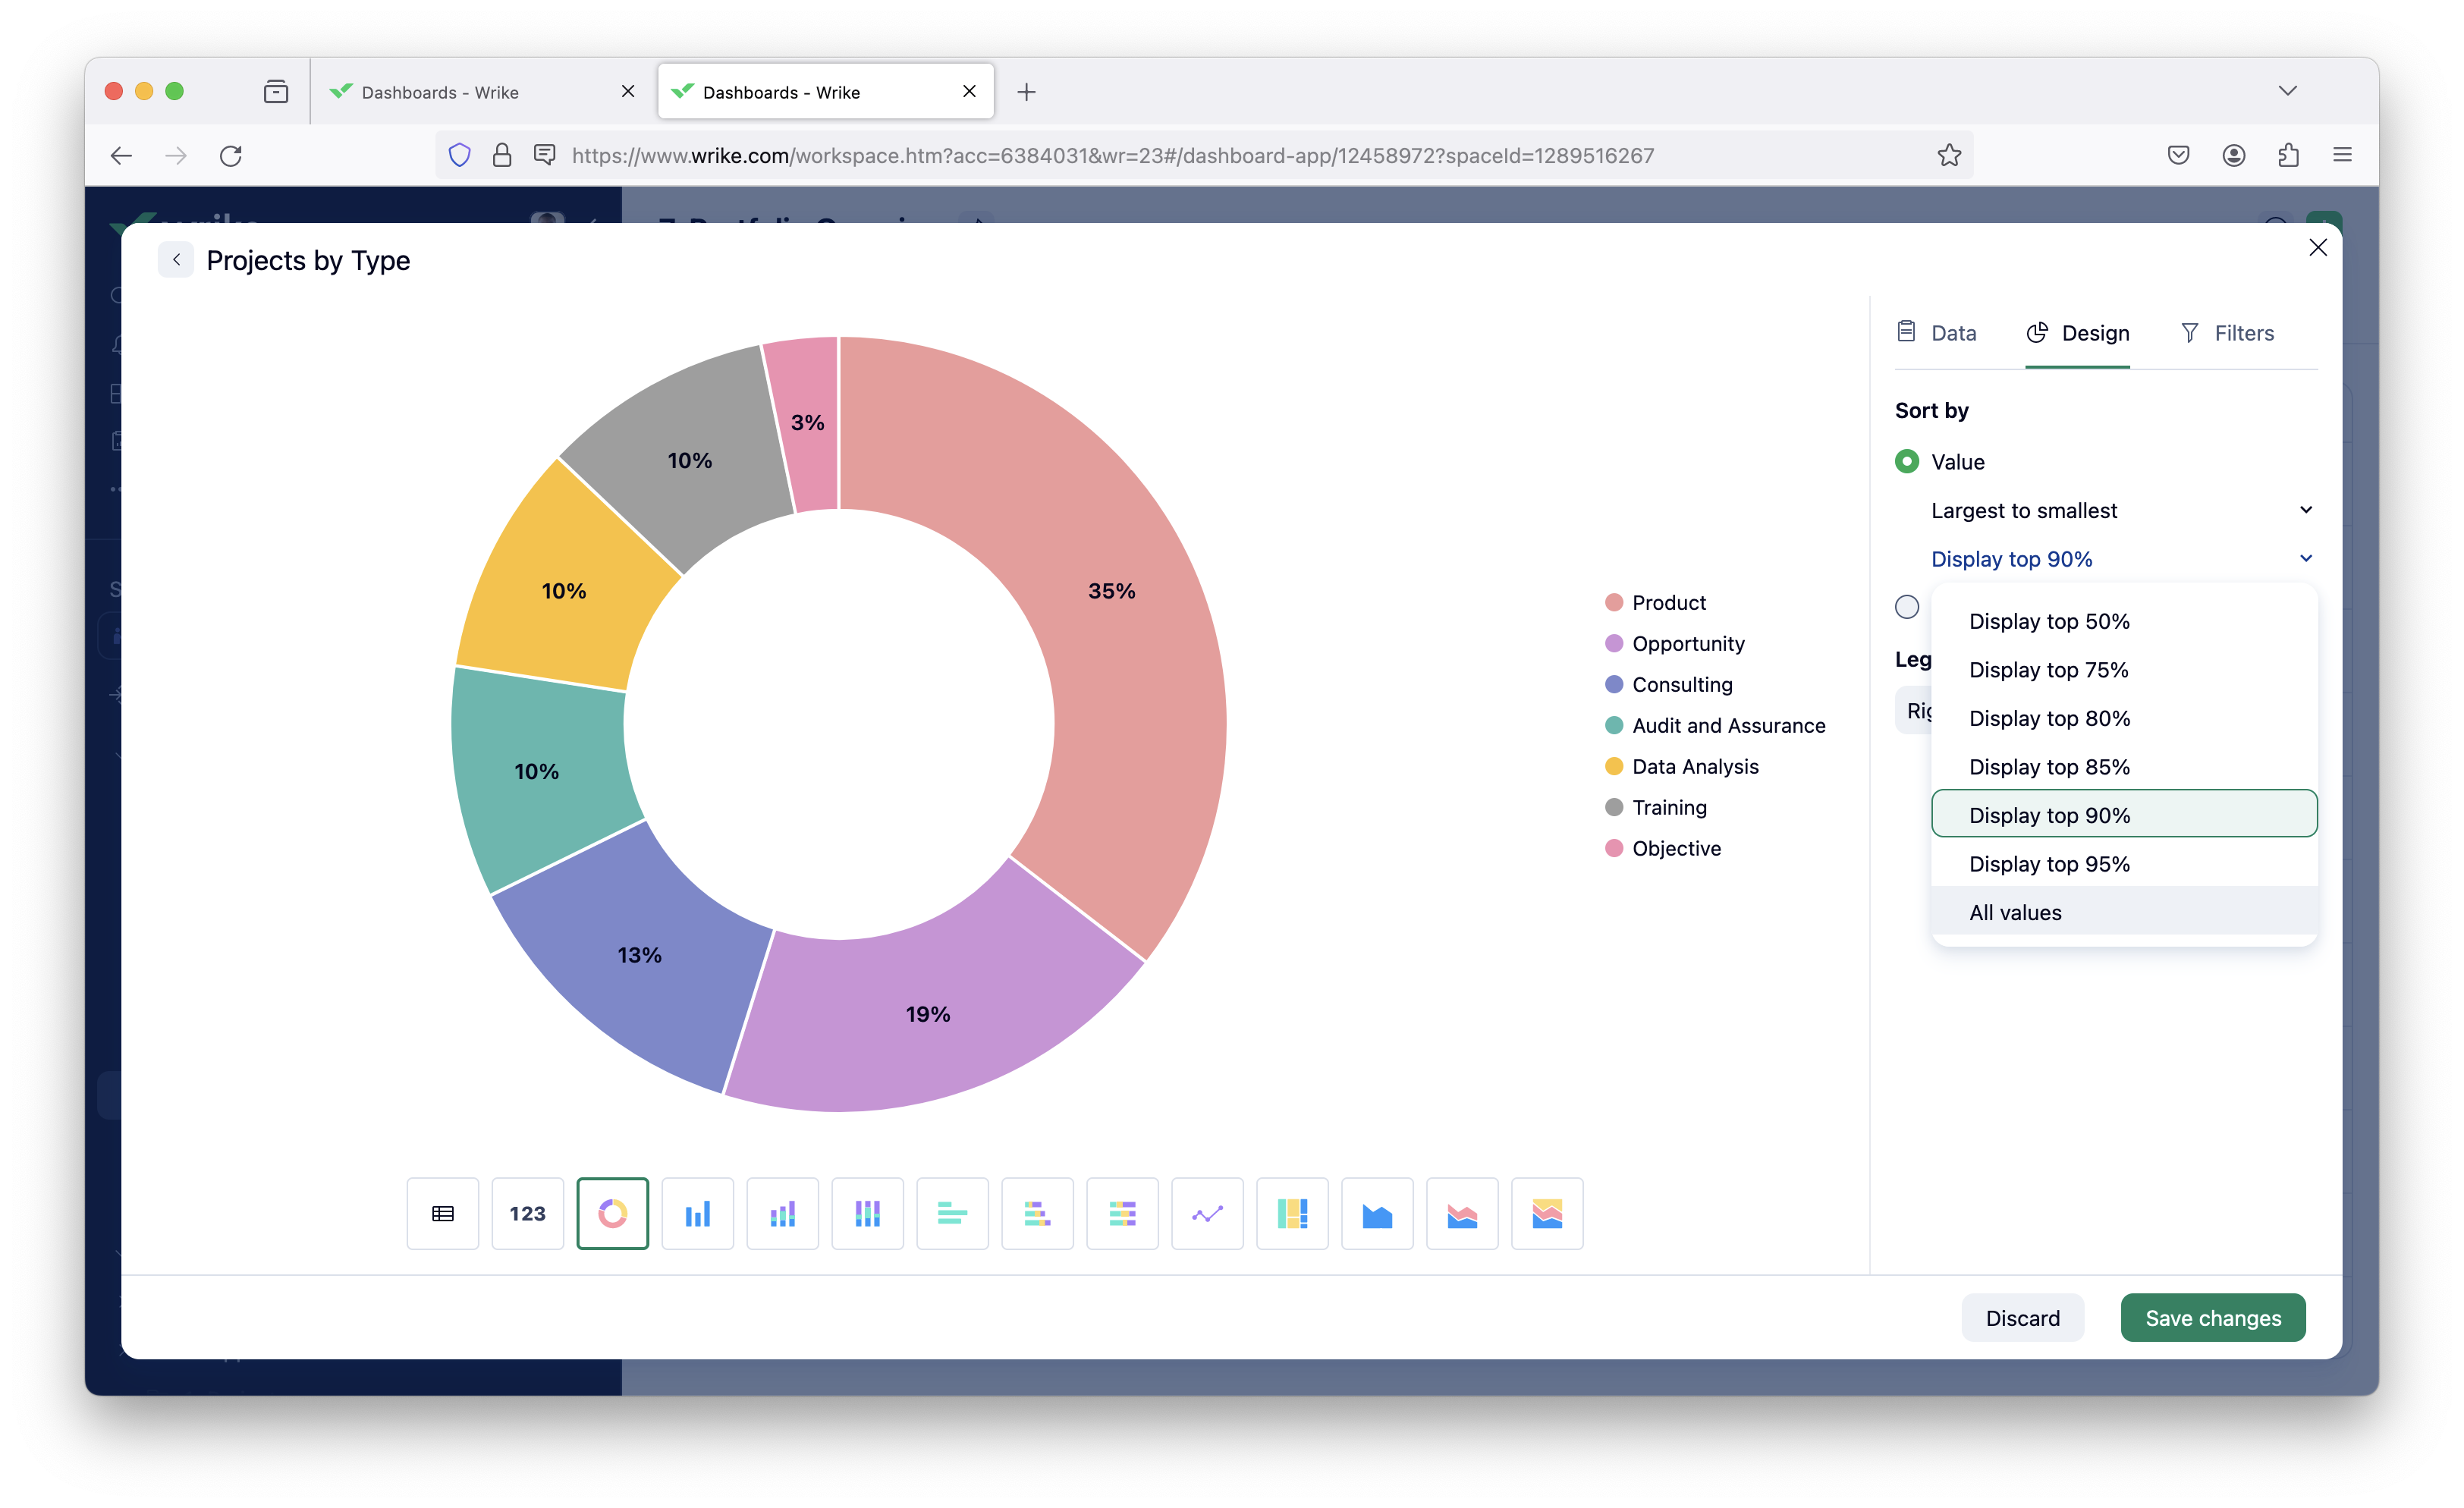The height and width of the screenshot is (1508, 2464).
Task: Collapse the Display top 90% dropdown
Action: (2120, 559)
